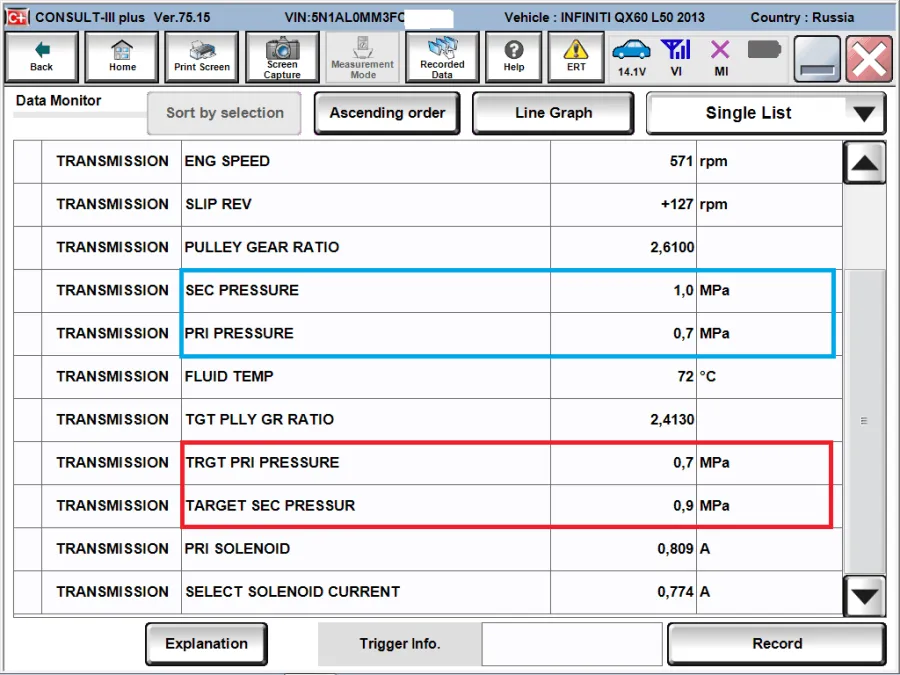Minimize the CONSULT-III plus window
900x675 pixels.
(x=817, y=59)
